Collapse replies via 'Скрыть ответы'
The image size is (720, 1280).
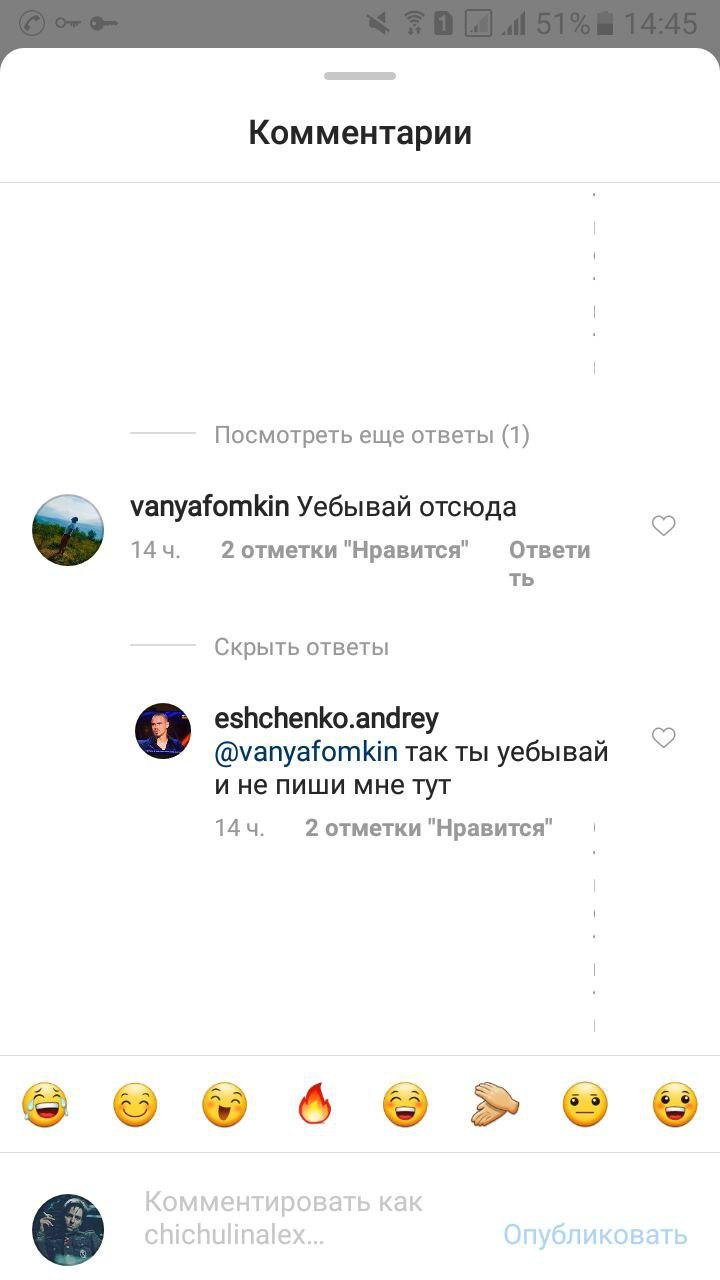301,647
